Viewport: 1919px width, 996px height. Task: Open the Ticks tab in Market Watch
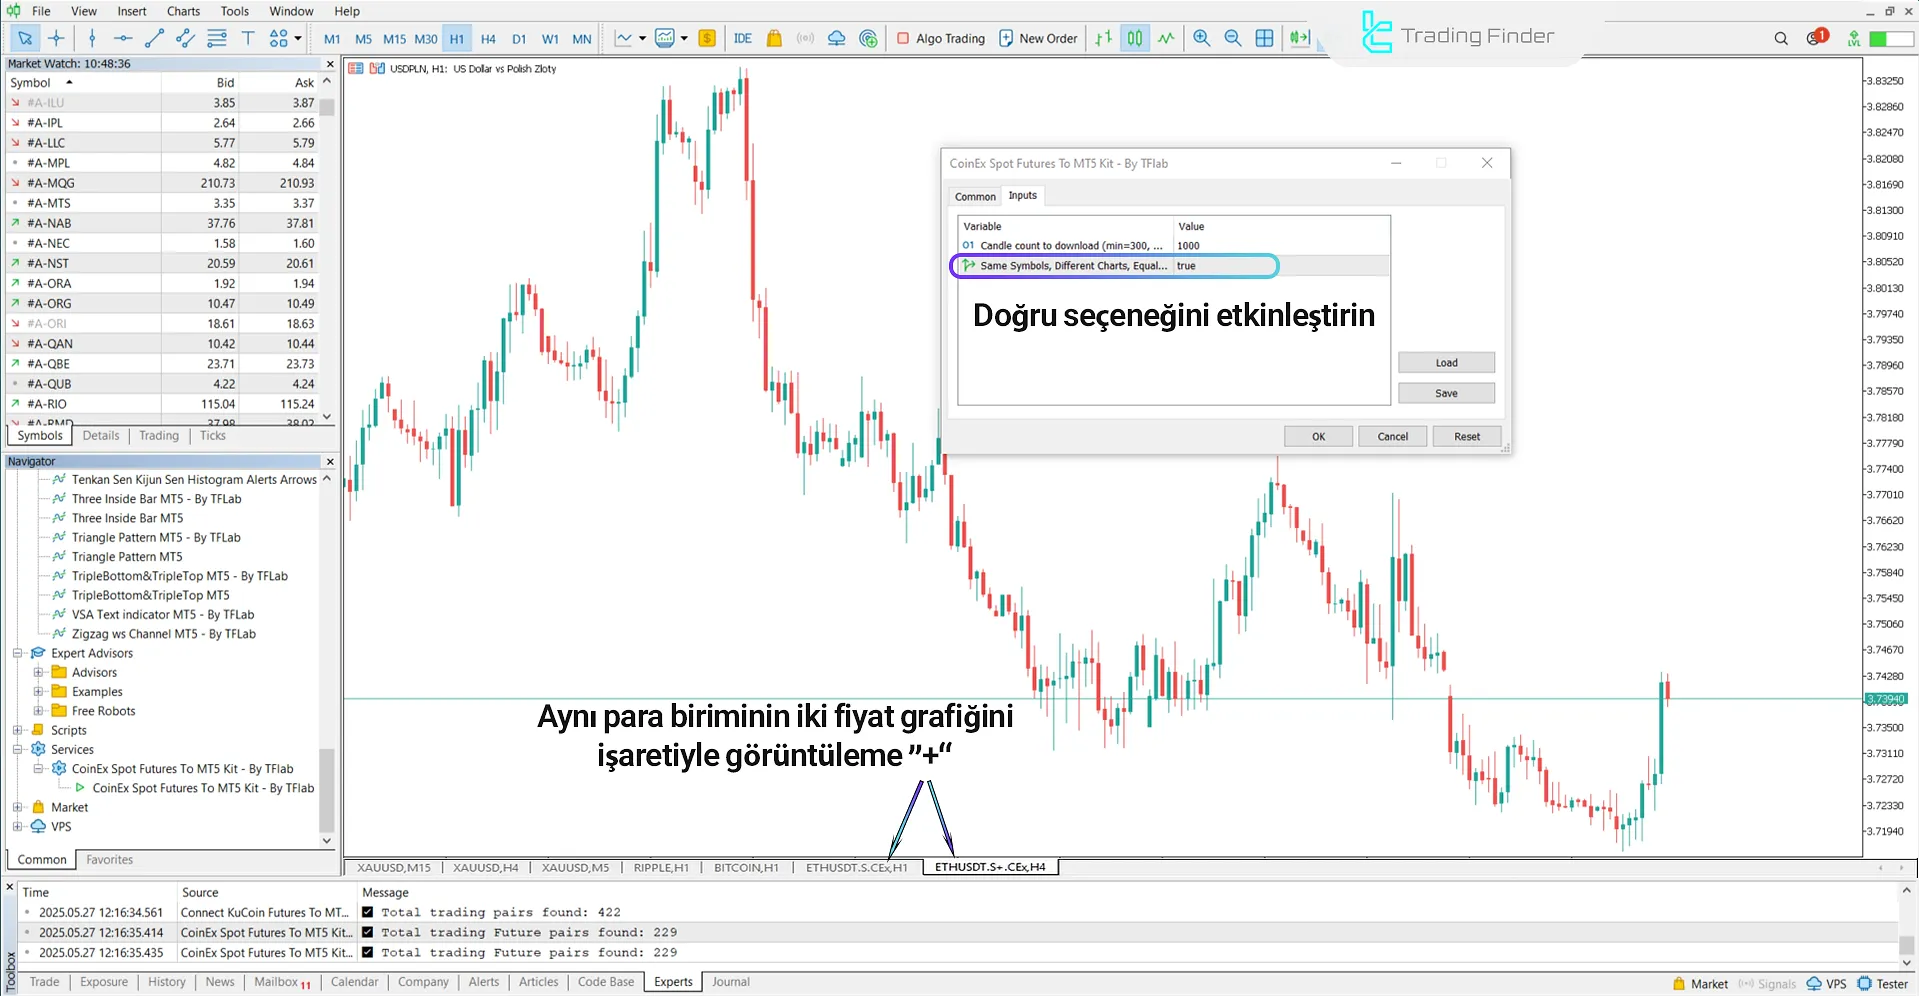tap(213, 436)
